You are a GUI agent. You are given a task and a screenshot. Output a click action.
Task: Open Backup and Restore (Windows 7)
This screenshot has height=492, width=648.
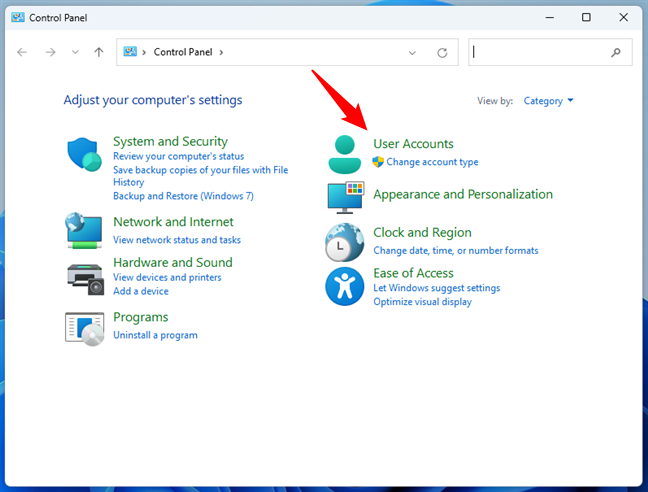183,196
